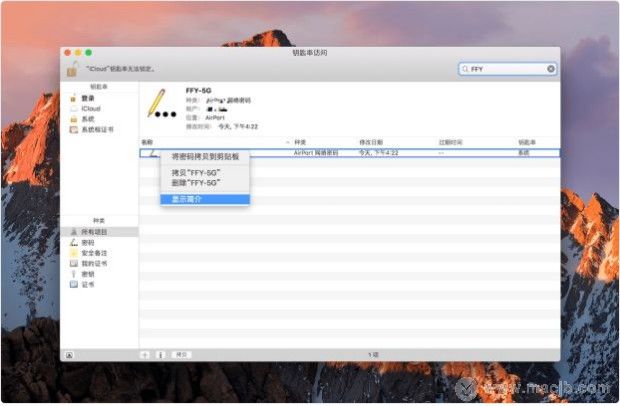The width and height of the screenshot is (620, 406).
Task: Choose 显示简介 in the context menu
Action: tap(205, 199)
